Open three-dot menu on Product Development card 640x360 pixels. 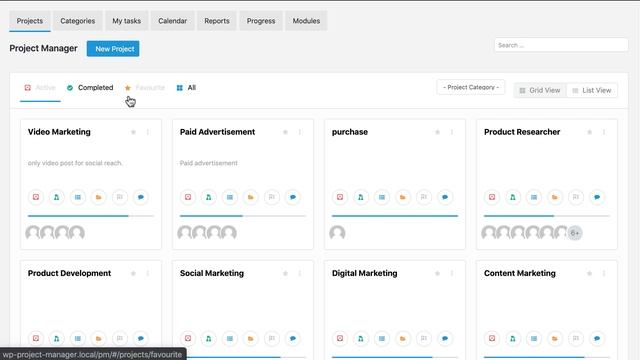point(148,273)
